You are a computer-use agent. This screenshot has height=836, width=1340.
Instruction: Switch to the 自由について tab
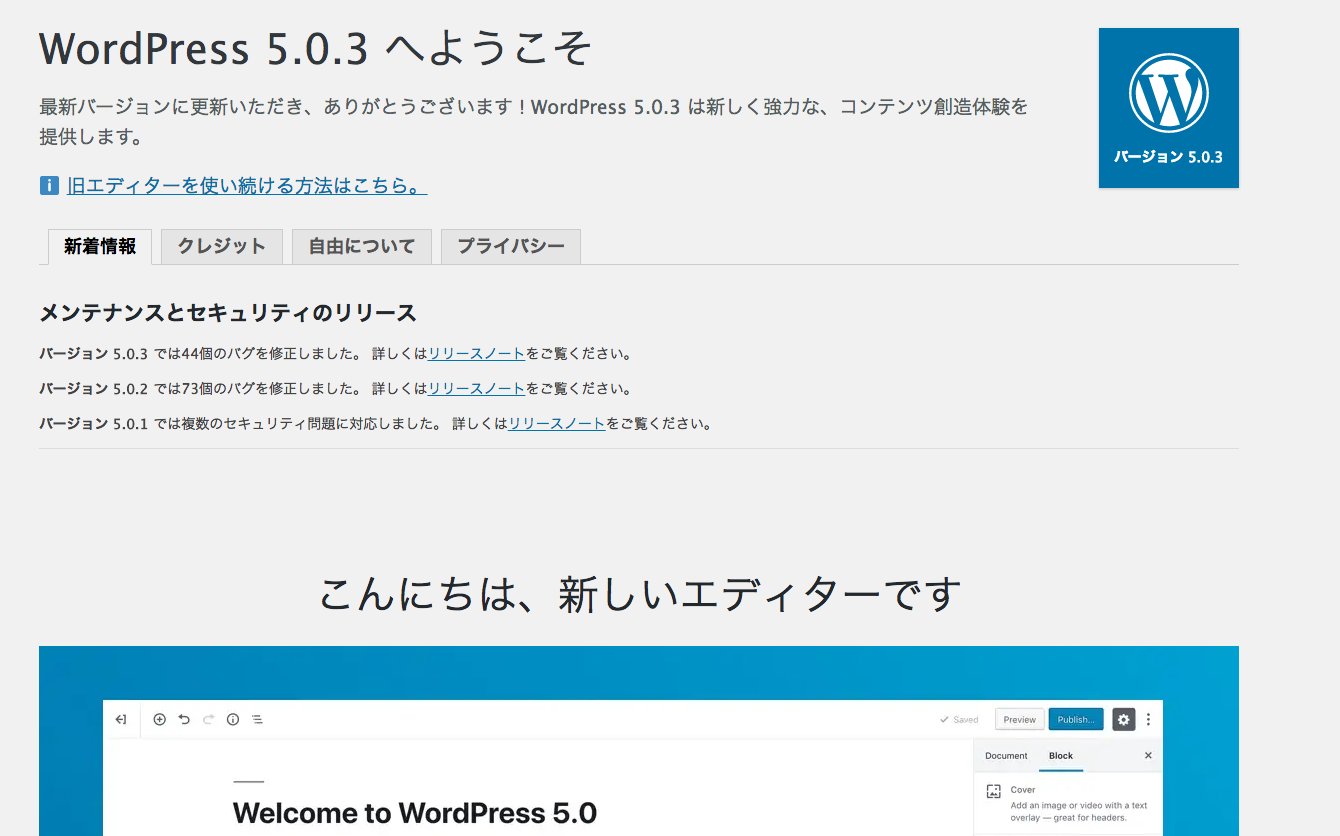pyautogui.click(x=362, y=247)
